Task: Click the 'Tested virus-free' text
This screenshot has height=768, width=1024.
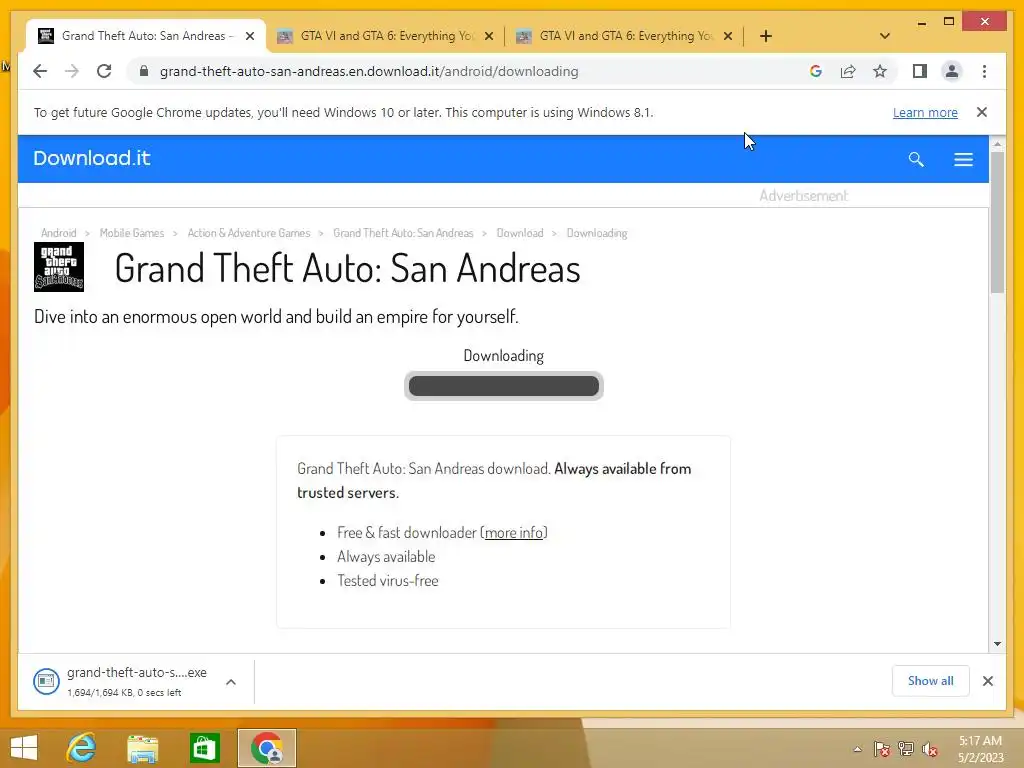Action: [x=387, y=581]
